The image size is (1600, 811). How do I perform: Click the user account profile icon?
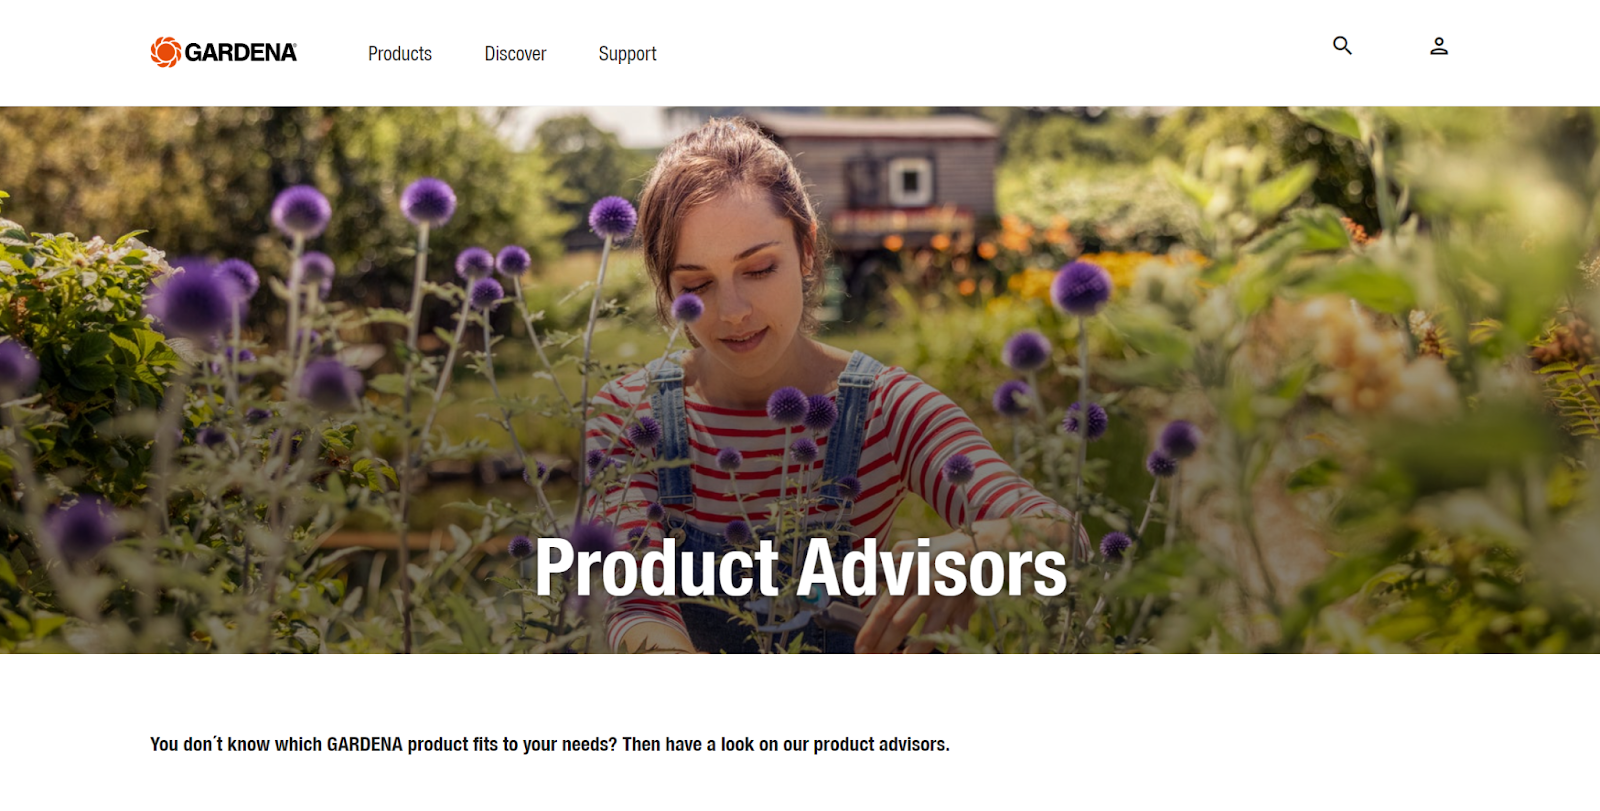point(1439,46)
